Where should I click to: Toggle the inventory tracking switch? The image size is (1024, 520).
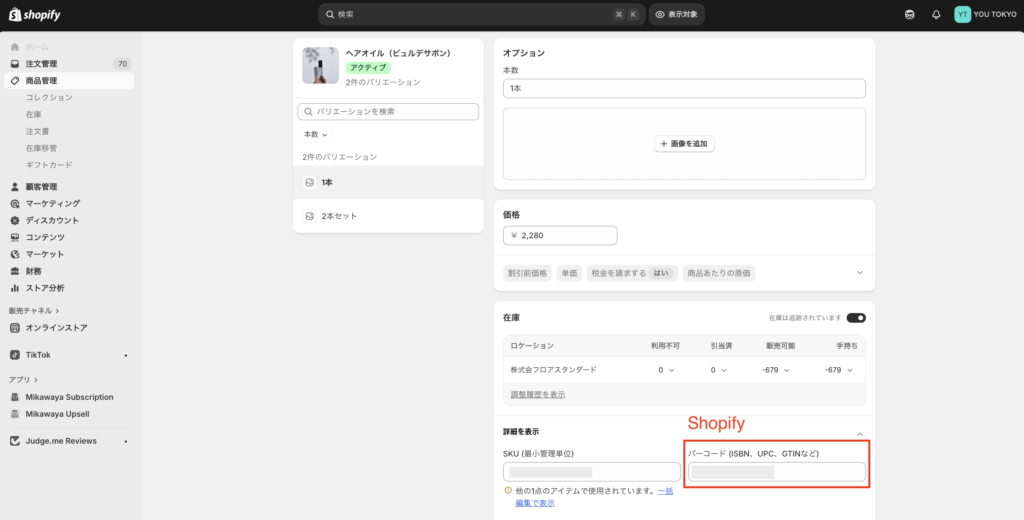[855, 318]
